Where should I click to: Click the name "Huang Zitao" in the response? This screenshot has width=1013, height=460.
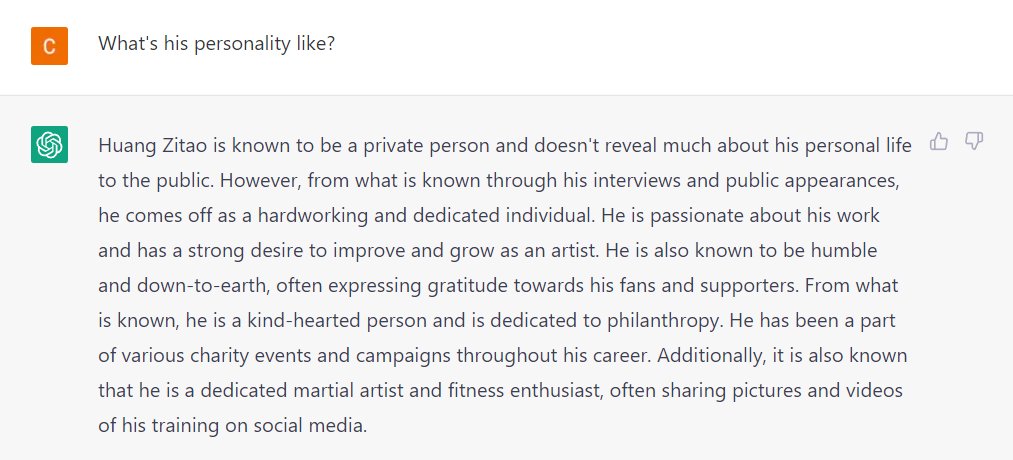[152, 146]
